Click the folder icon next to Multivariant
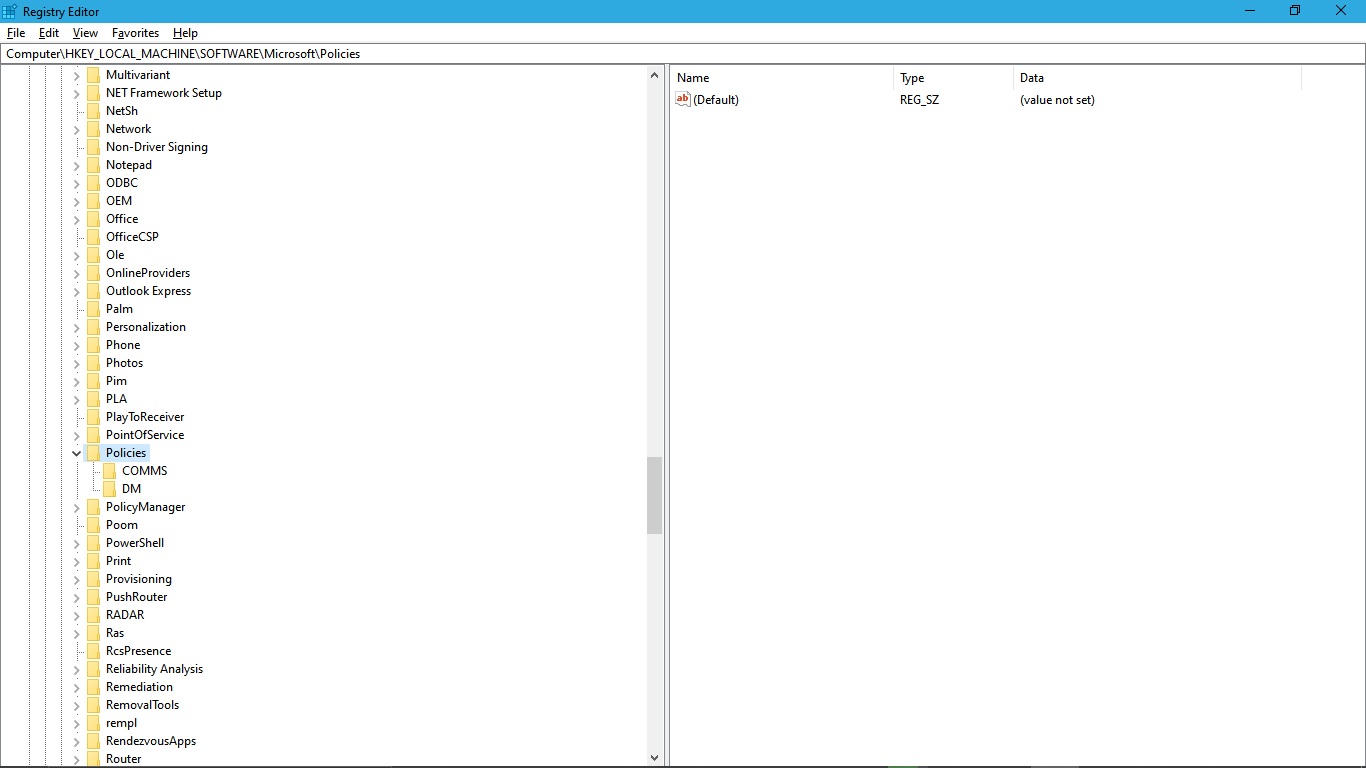Viewport: 1366px width, 768px height. [x=93, y=75]
